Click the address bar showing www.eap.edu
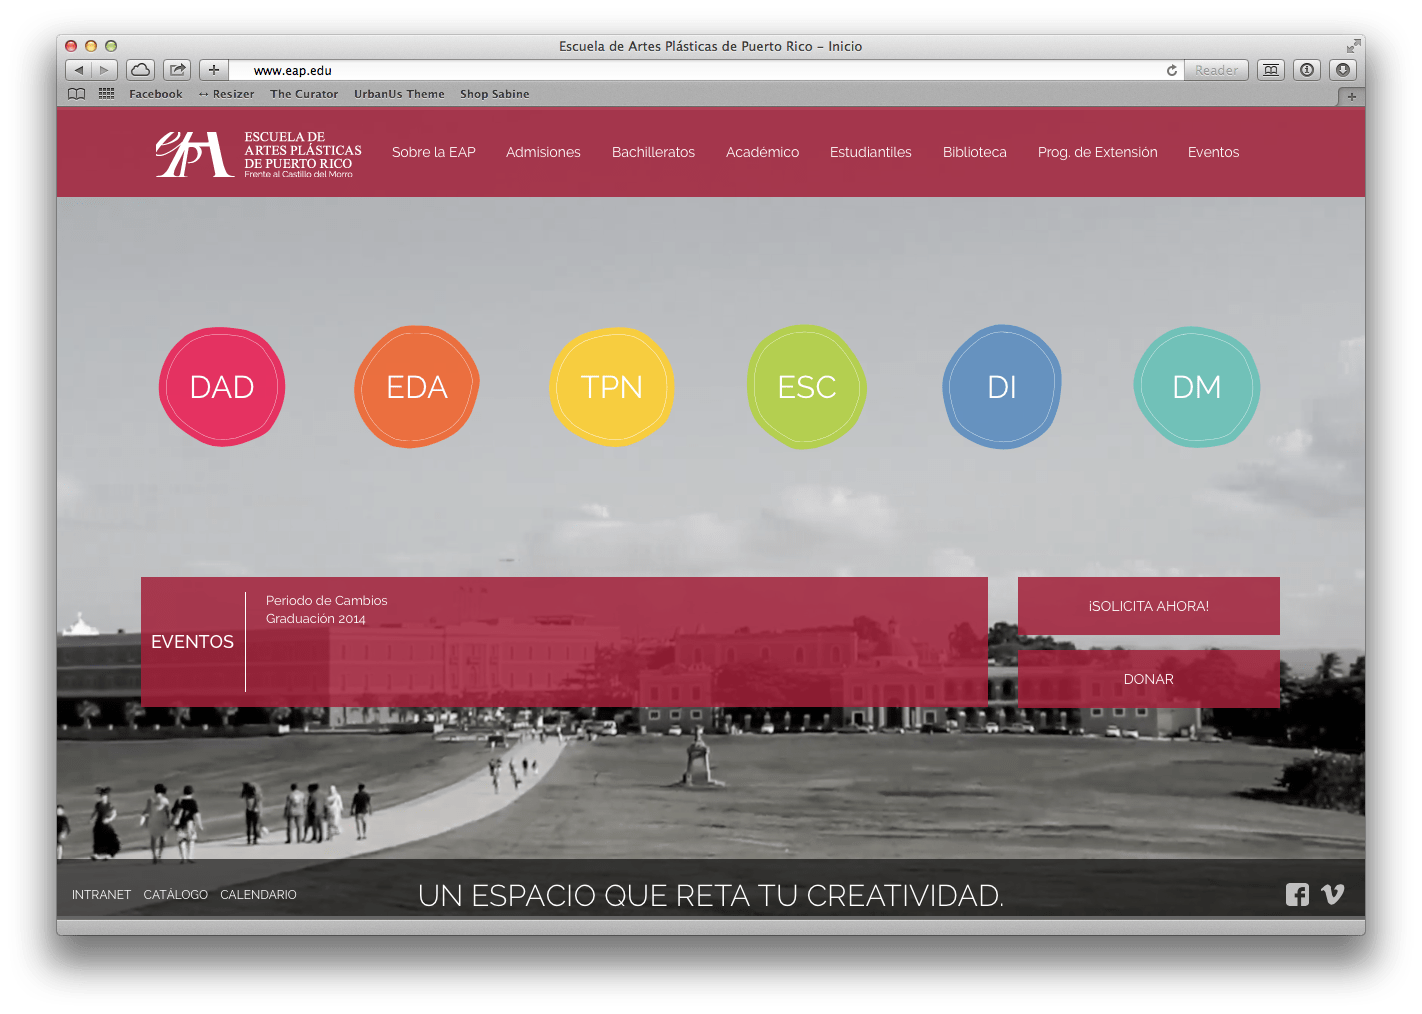This screenshot has height=1014, width=1422. coord(700,70)
